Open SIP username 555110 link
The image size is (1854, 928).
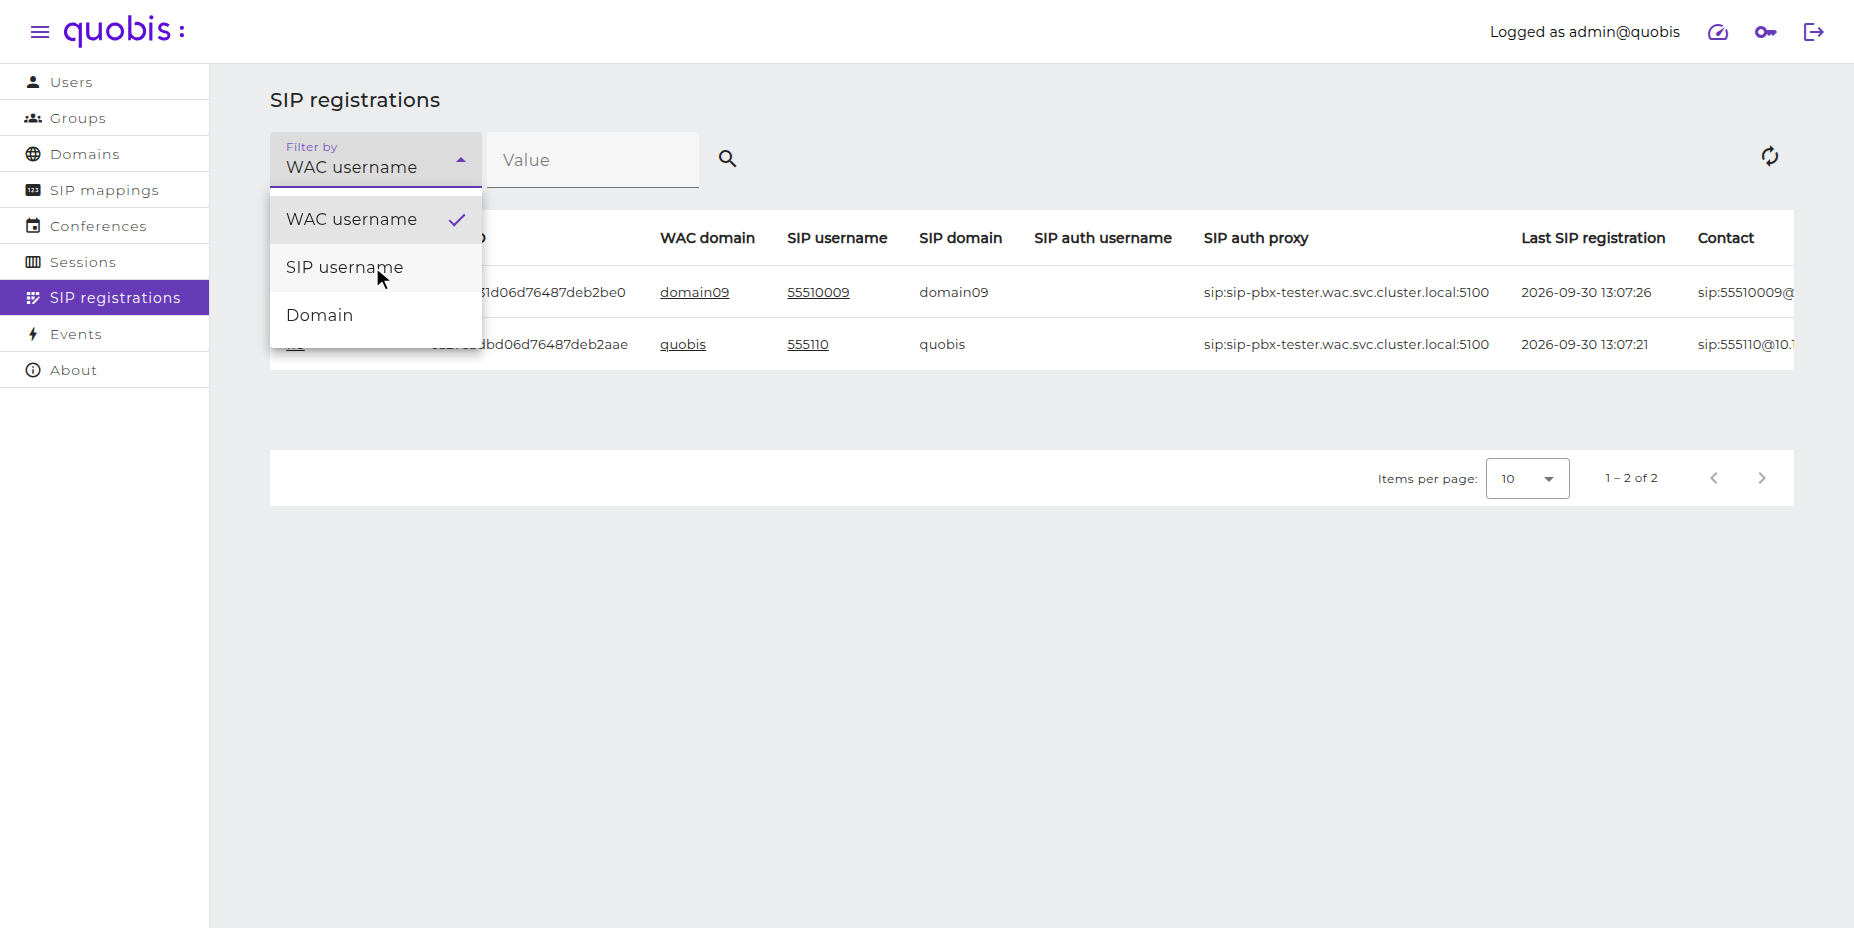click(808, 345)
